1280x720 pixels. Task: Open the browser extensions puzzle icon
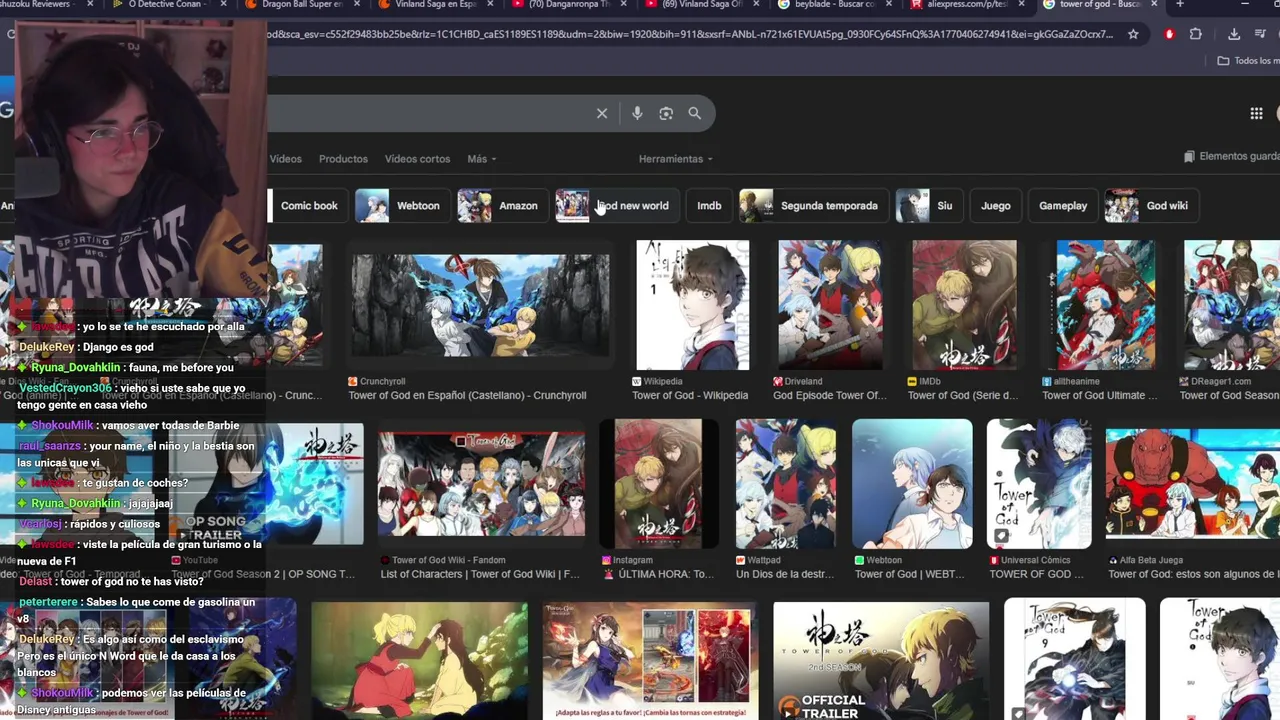1196,34
